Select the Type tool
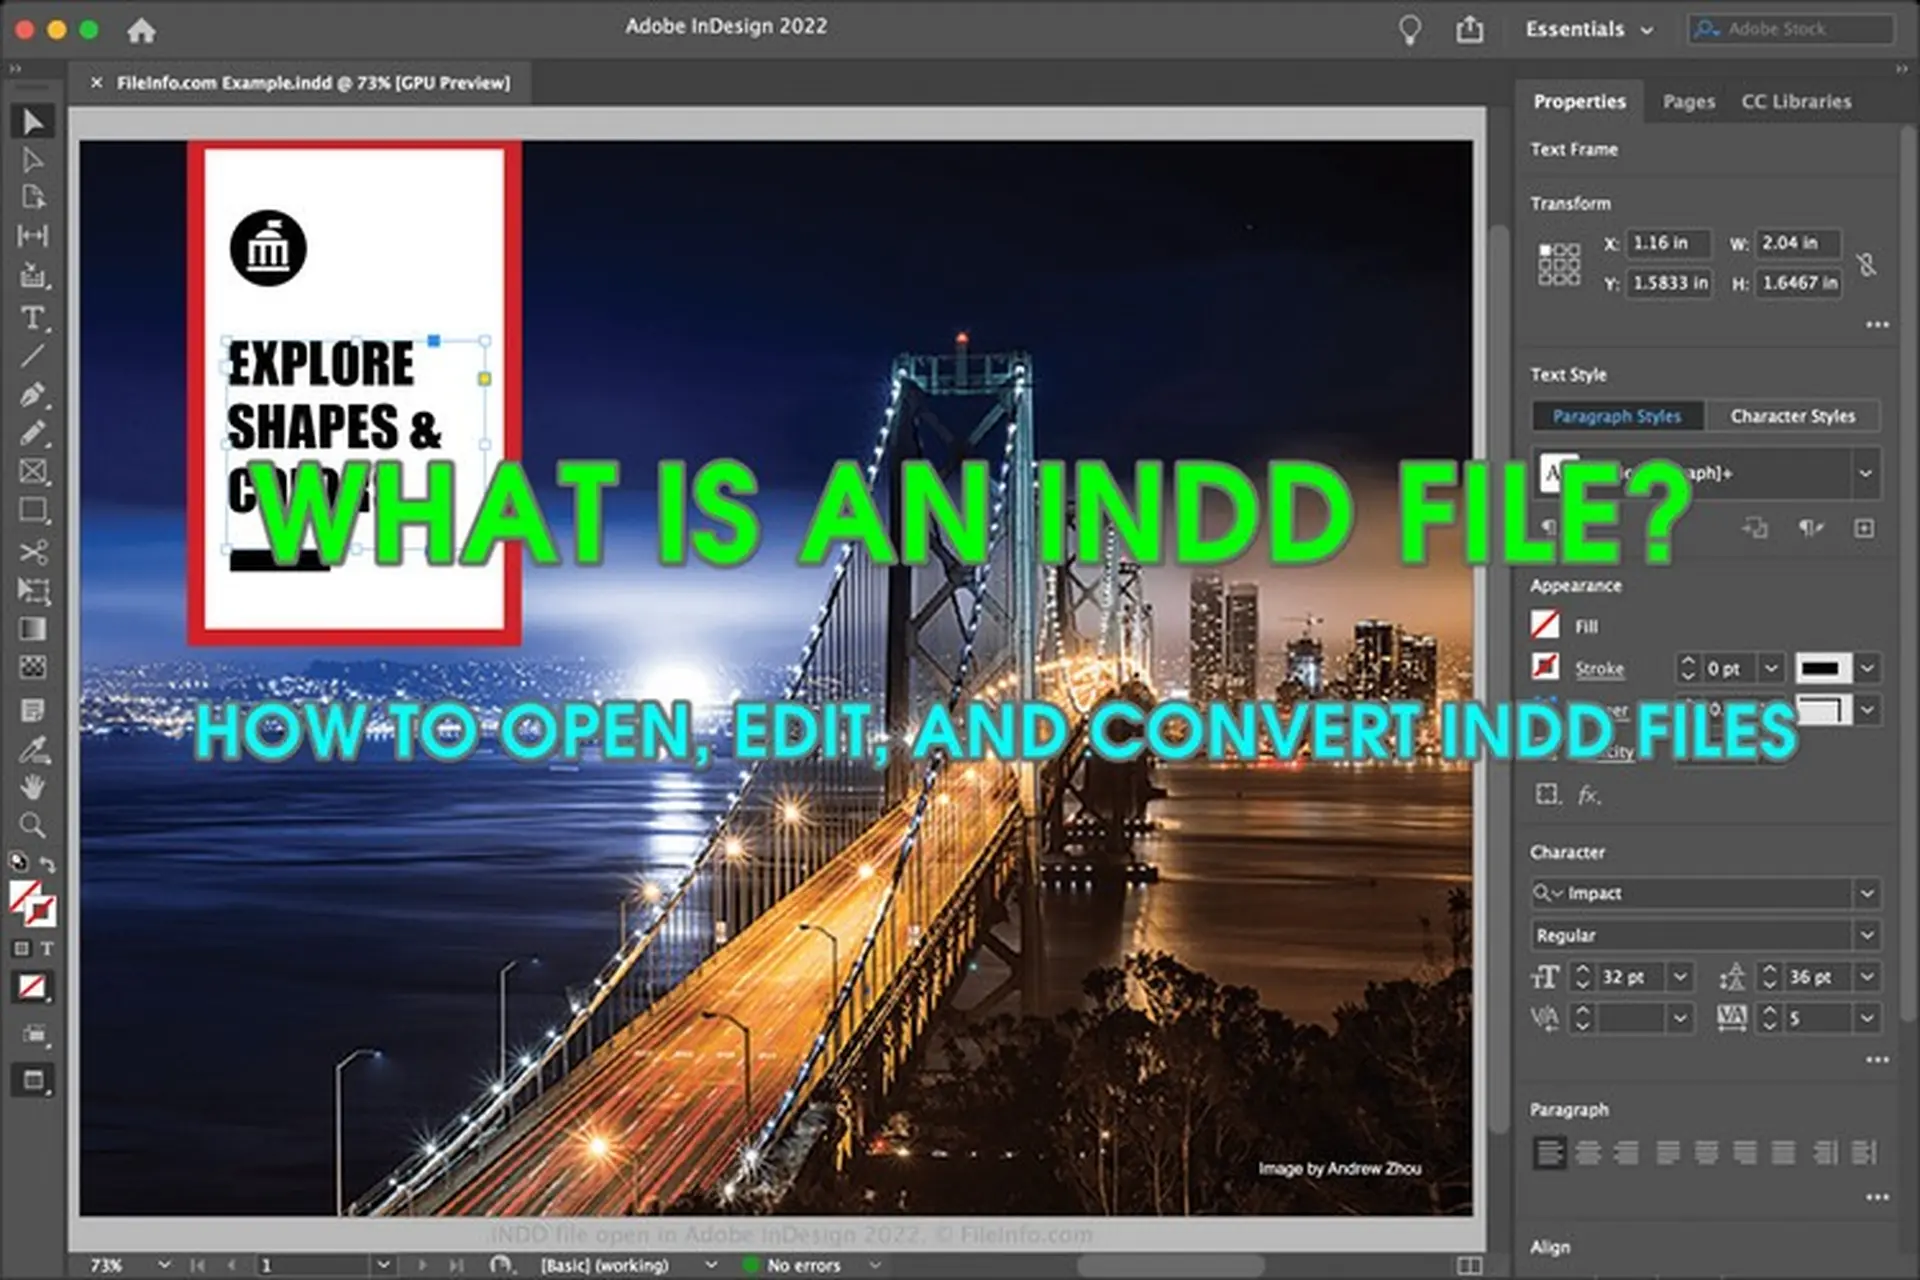Screen dimensions: 1920x1280 pos(33,318)
